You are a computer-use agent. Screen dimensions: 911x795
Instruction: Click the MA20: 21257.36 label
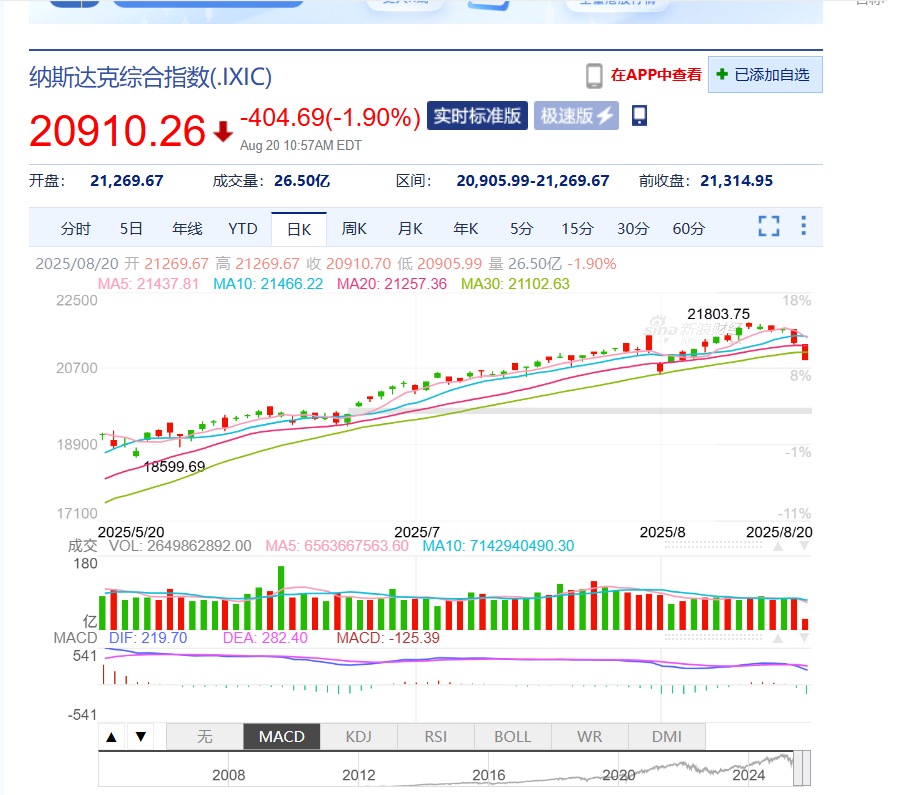pyautogui.click(x=392, y=284)
